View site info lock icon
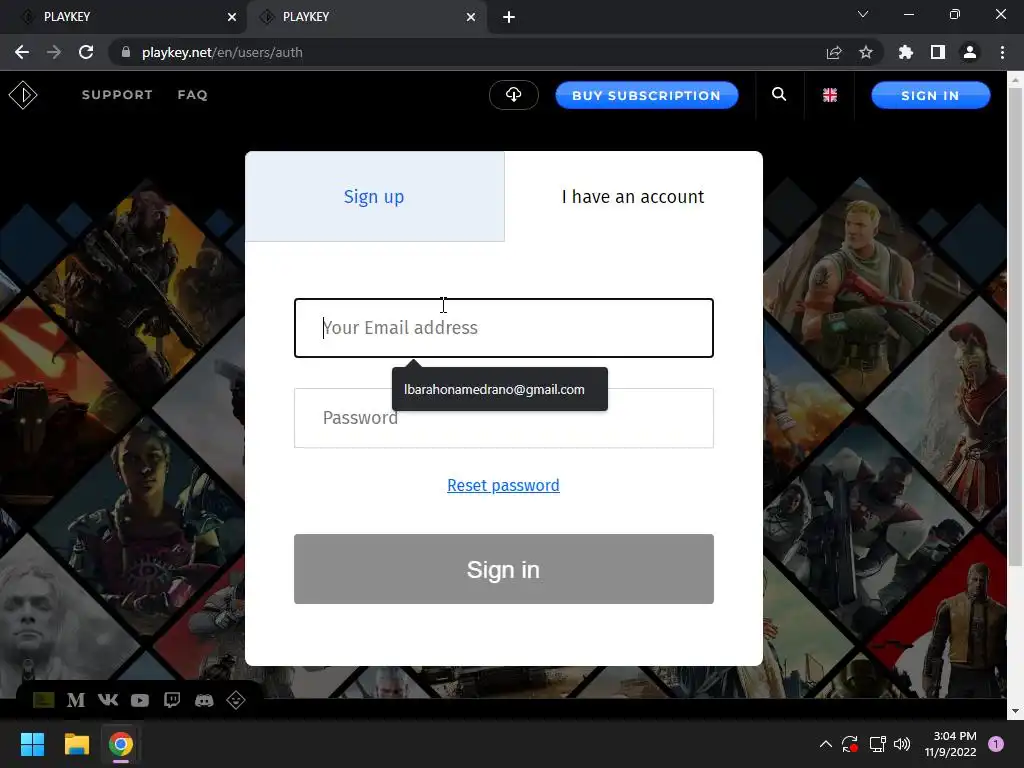 pyautogui.click(x=126, y=52)
